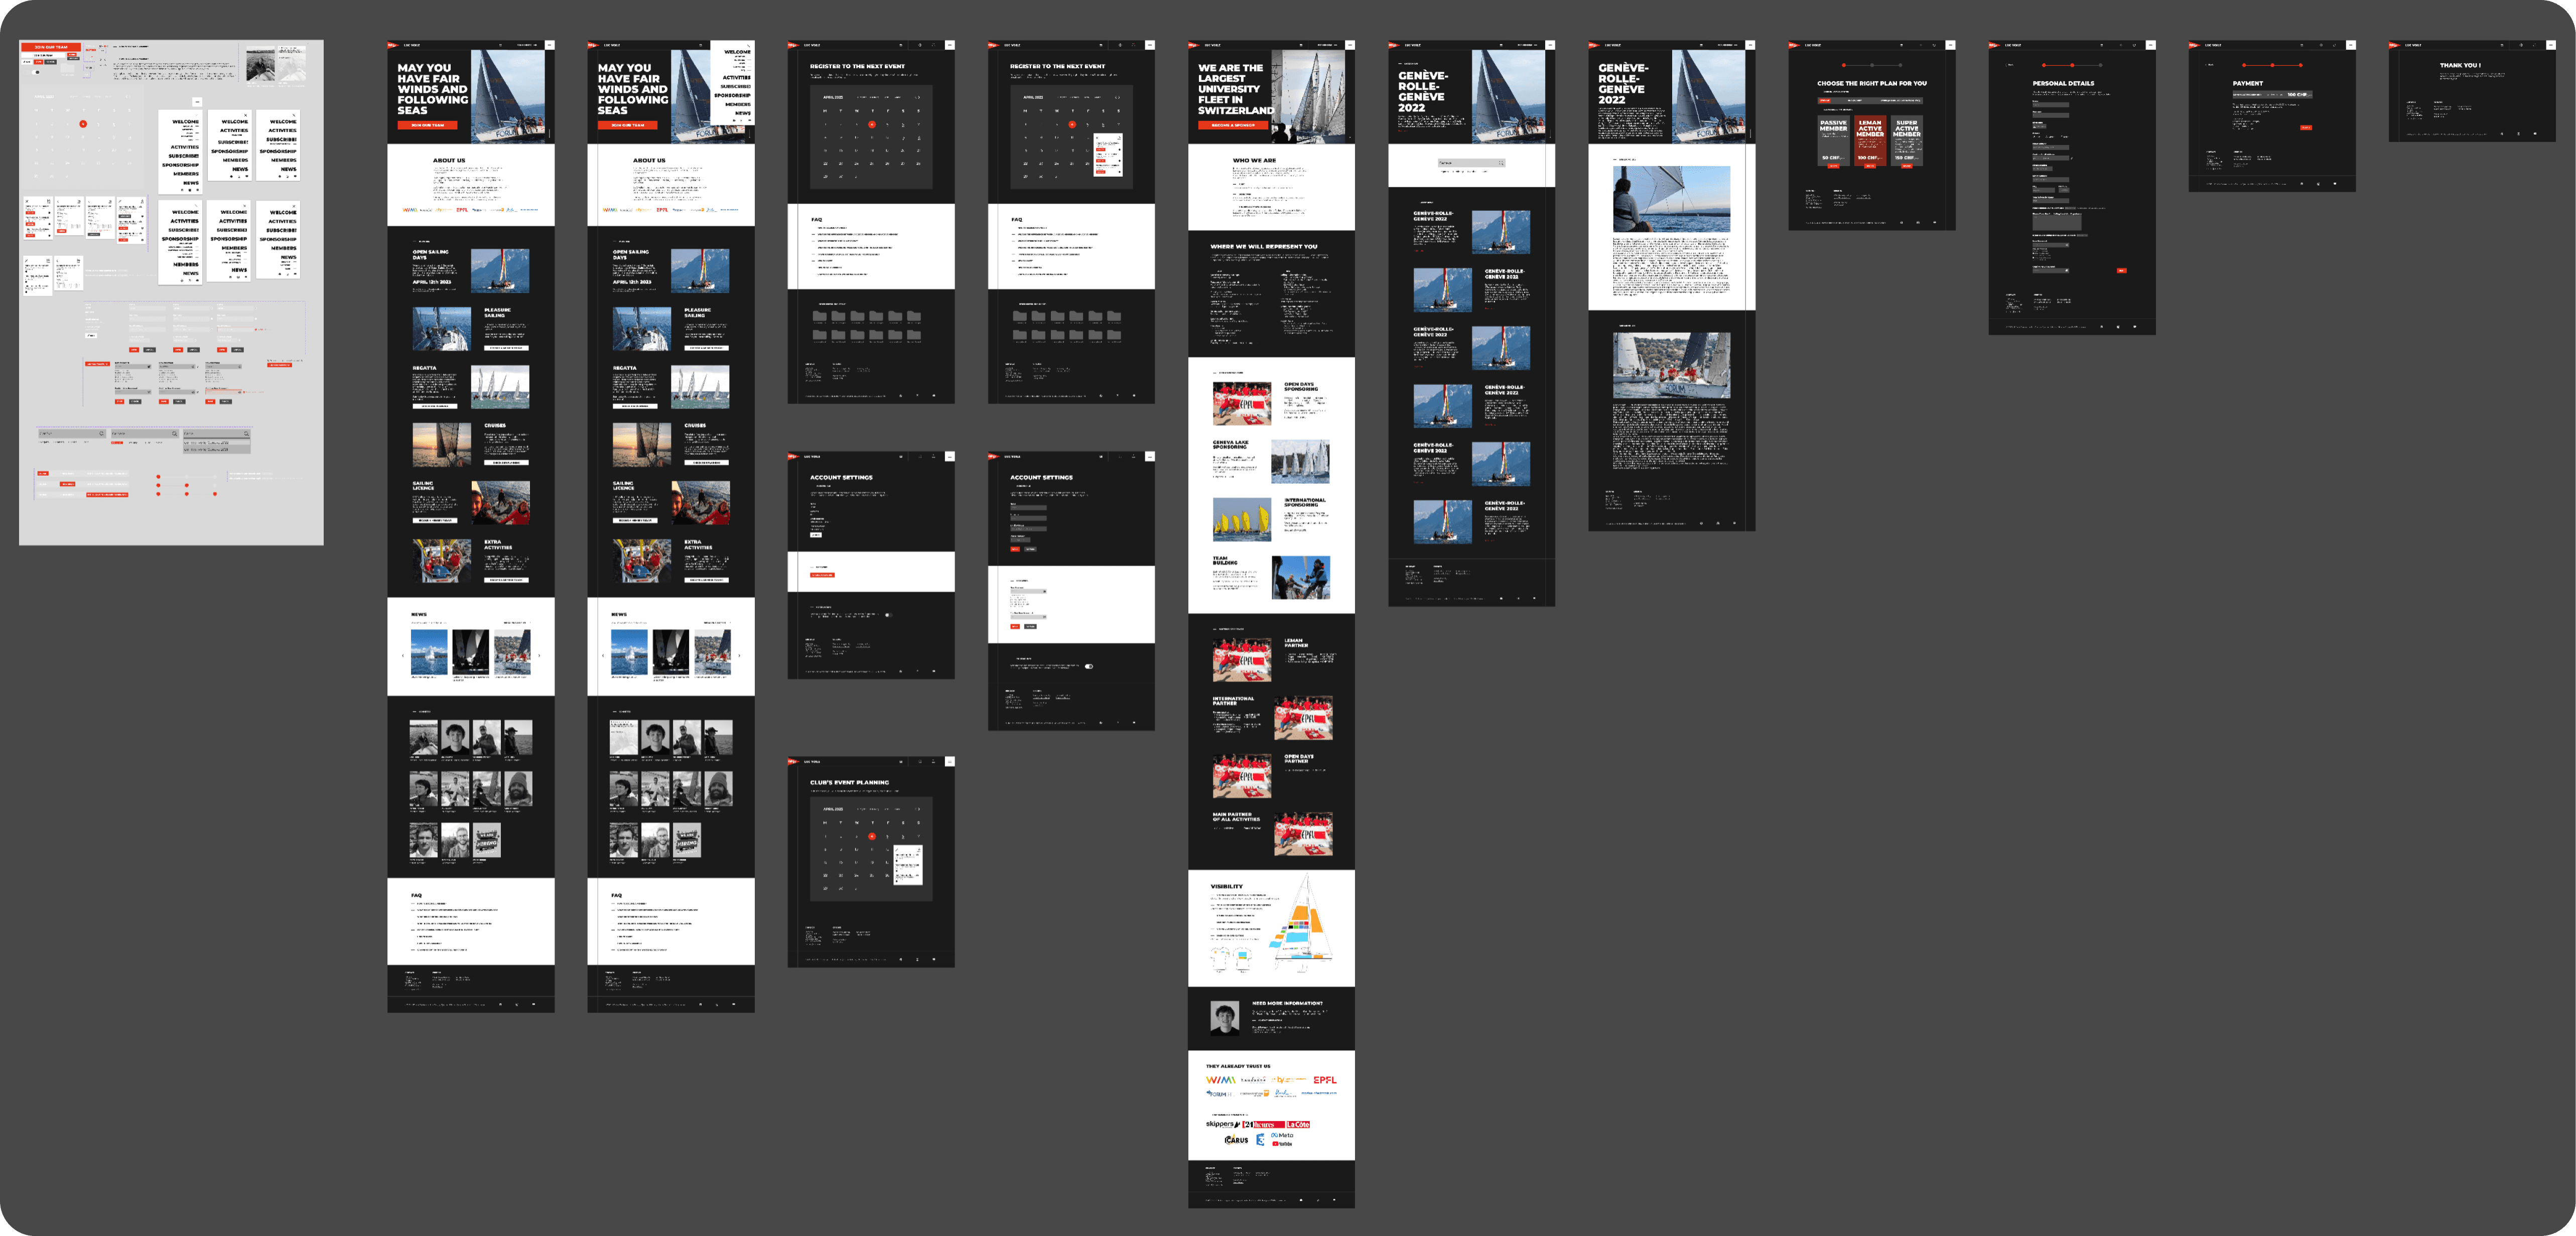Click red pennant logo on Payment frame
The width and height of the screenshot is (2576, 1236).
coord(2193,45)
